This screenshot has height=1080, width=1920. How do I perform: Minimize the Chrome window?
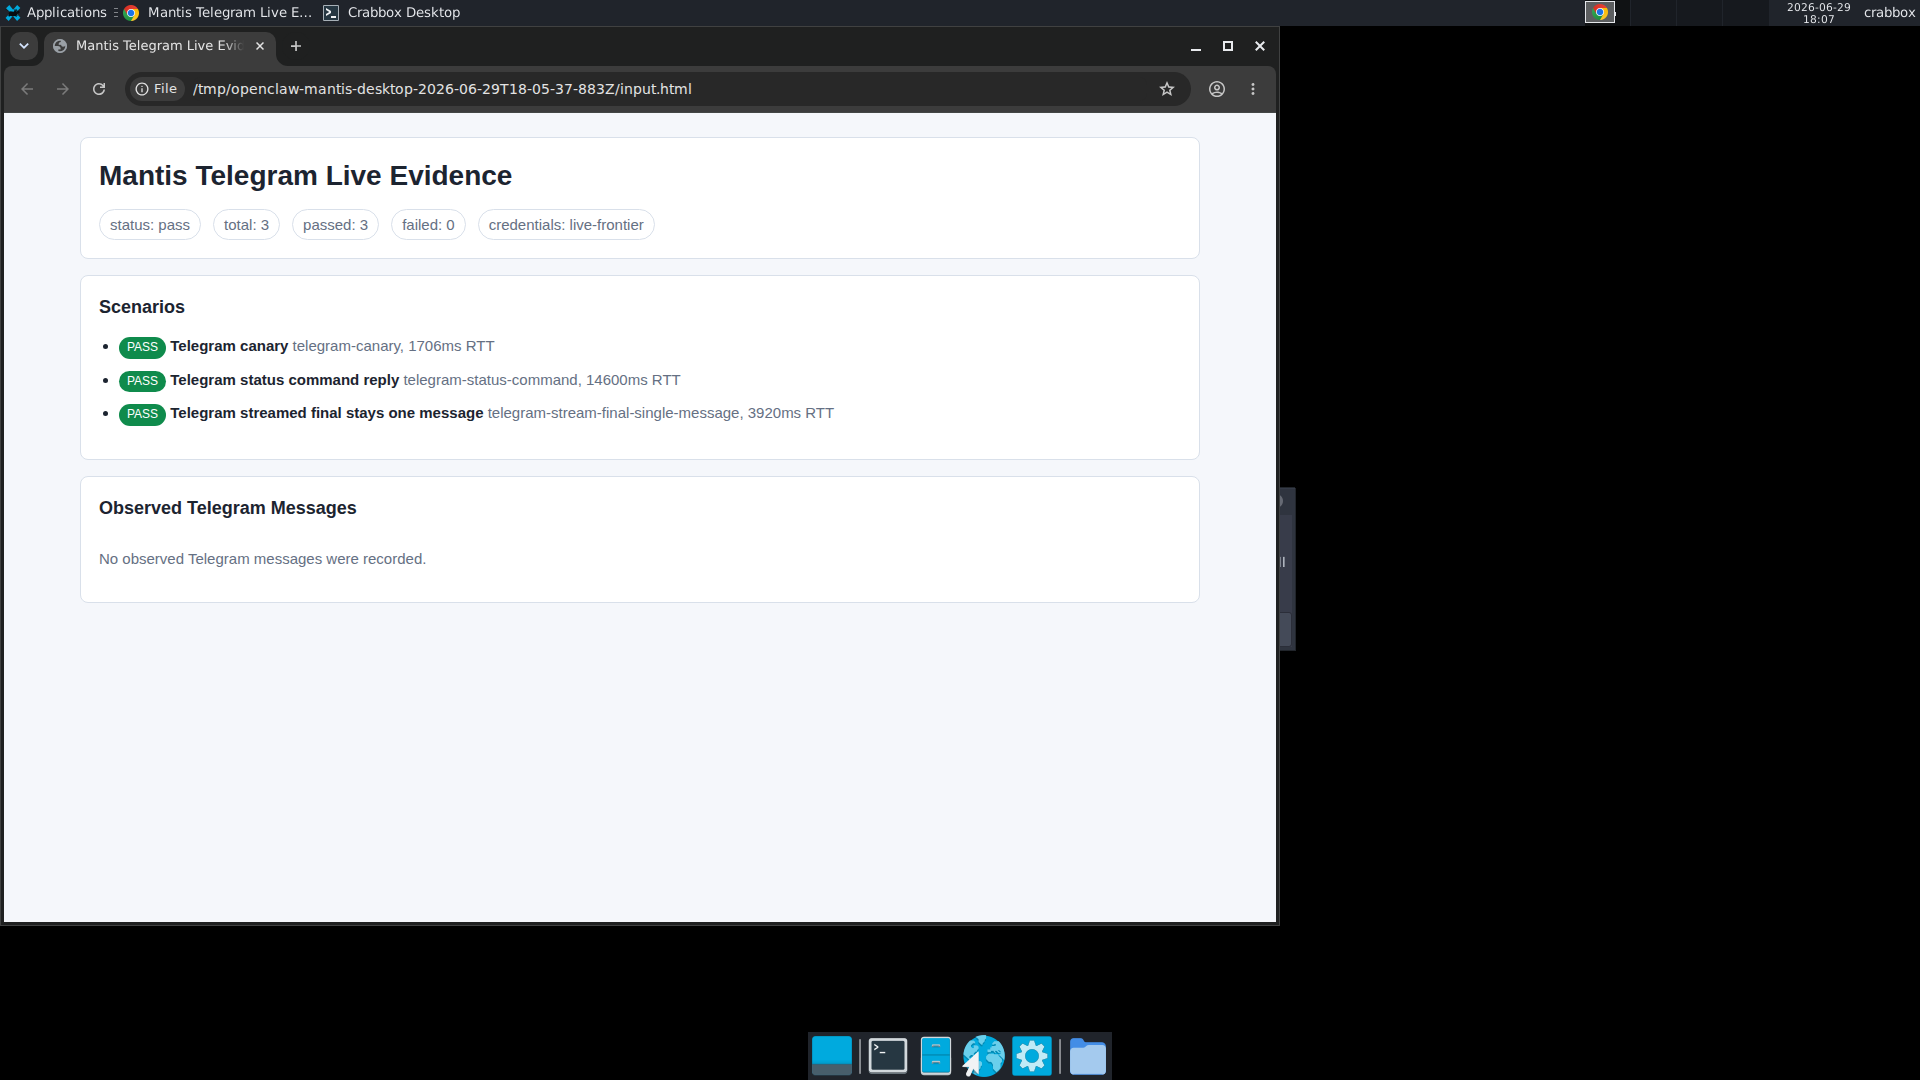(x=1196, y=46)
